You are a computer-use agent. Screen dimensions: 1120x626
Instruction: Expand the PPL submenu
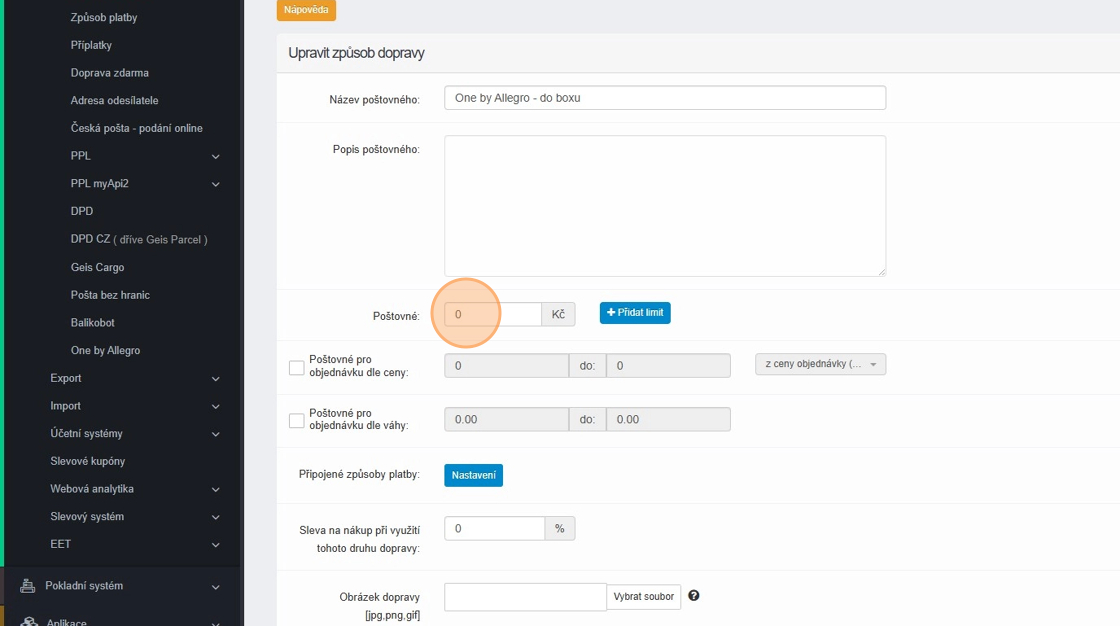coord(215,157)
